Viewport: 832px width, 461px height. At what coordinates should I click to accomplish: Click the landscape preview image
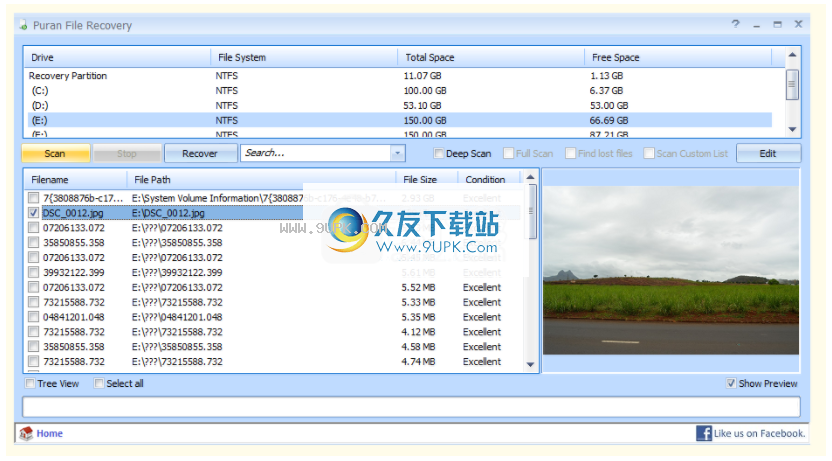(x=671, y=270)
